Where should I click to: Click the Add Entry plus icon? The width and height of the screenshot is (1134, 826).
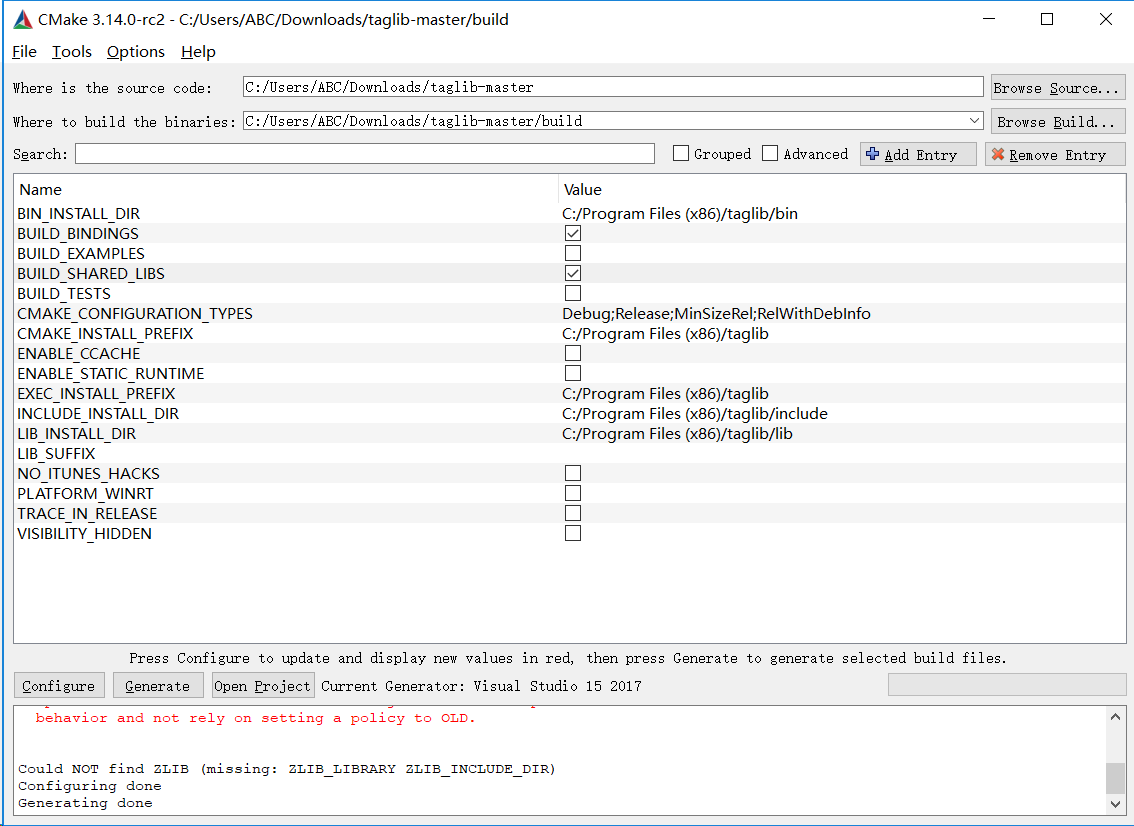(x=873, y=153)
